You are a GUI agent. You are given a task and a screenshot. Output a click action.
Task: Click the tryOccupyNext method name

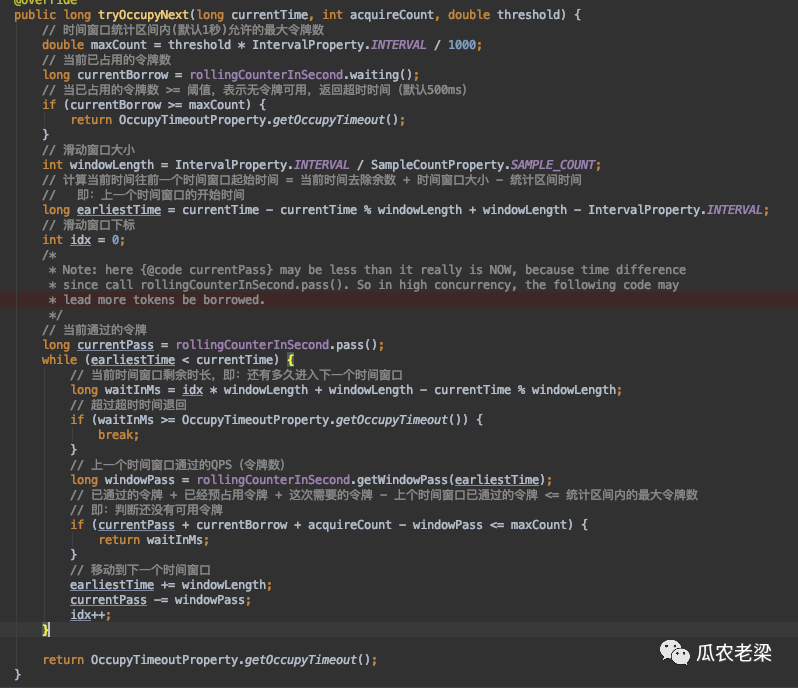click(143, 15)
